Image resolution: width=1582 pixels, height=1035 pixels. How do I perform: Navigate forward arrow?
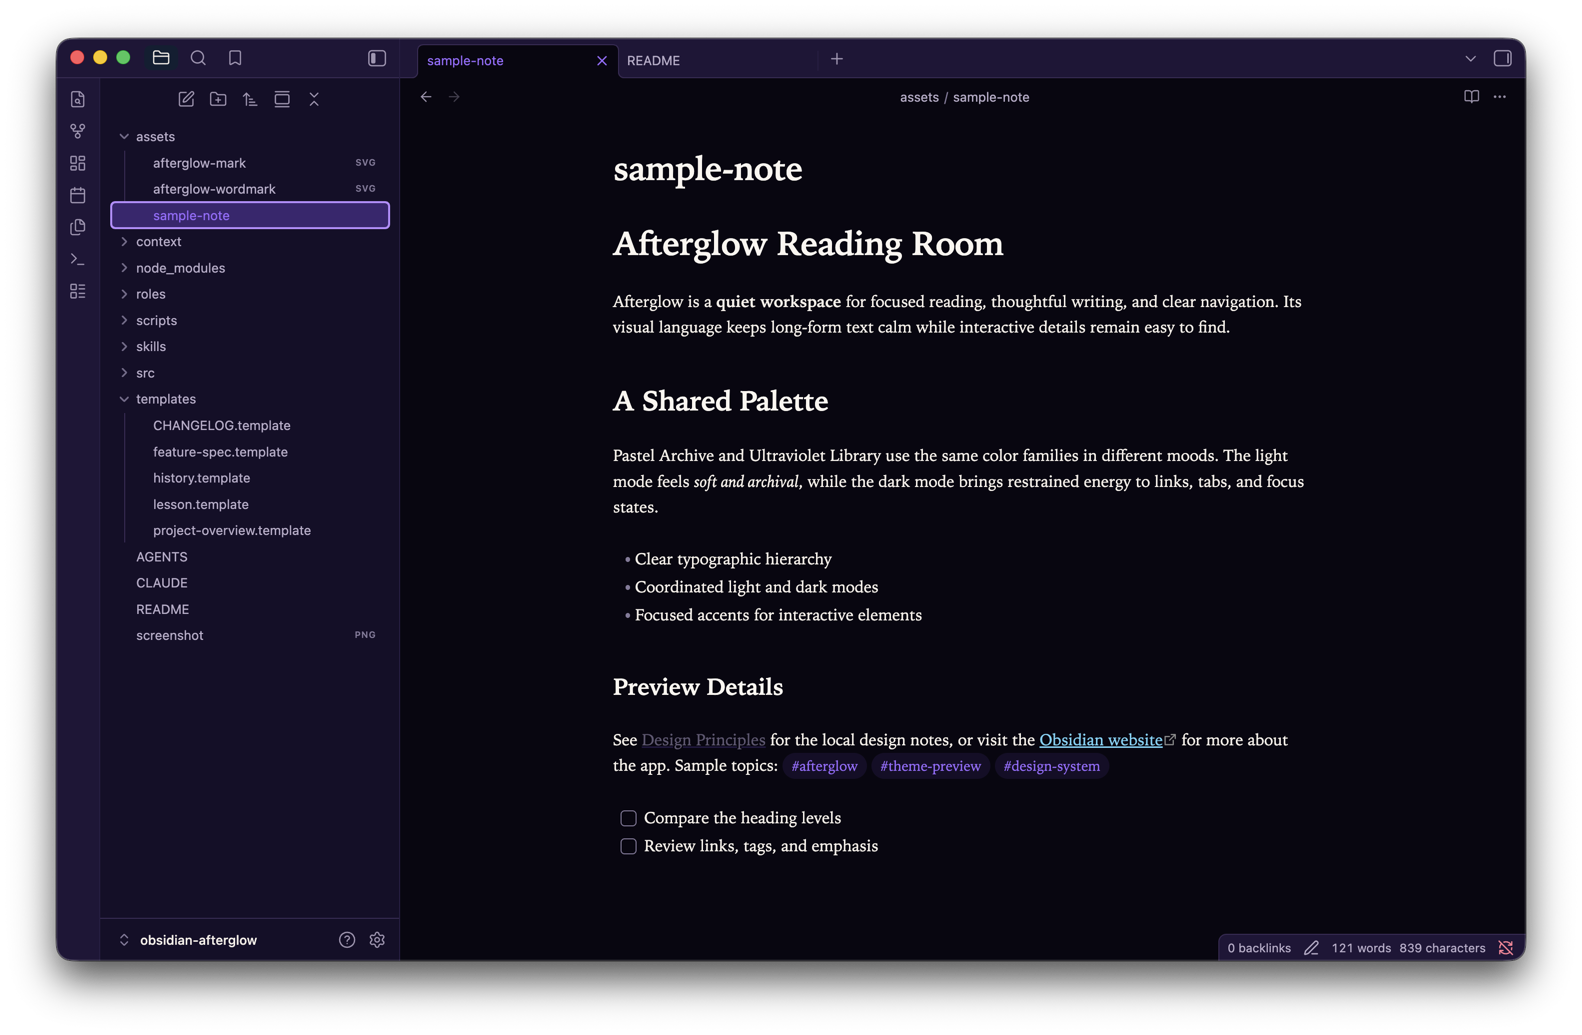coord(455,97)
